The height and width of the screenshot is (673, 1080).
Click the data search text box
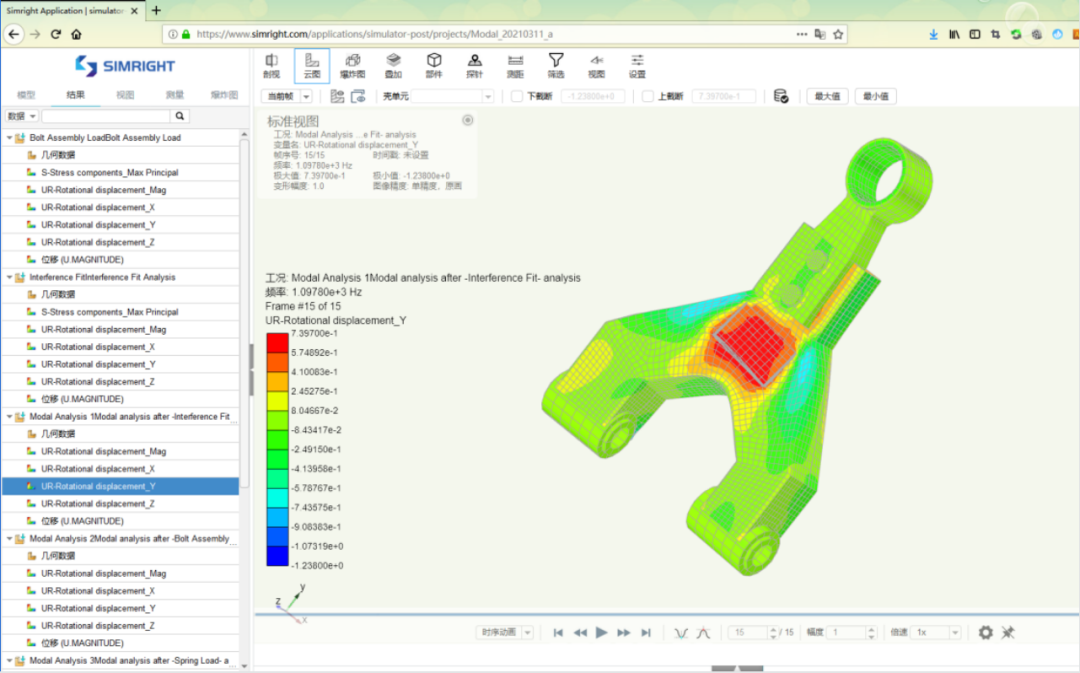coord(105,116)
